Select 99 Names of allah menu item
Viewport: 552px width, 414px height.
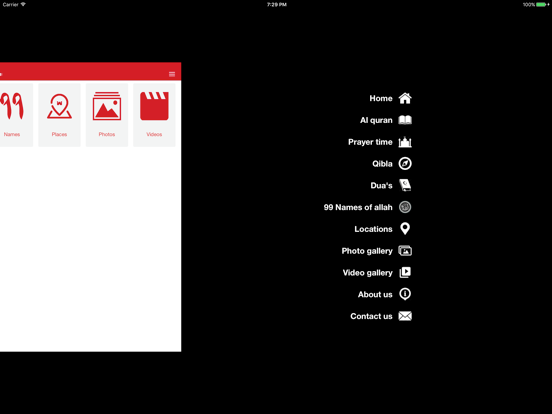tap(358, 207)
